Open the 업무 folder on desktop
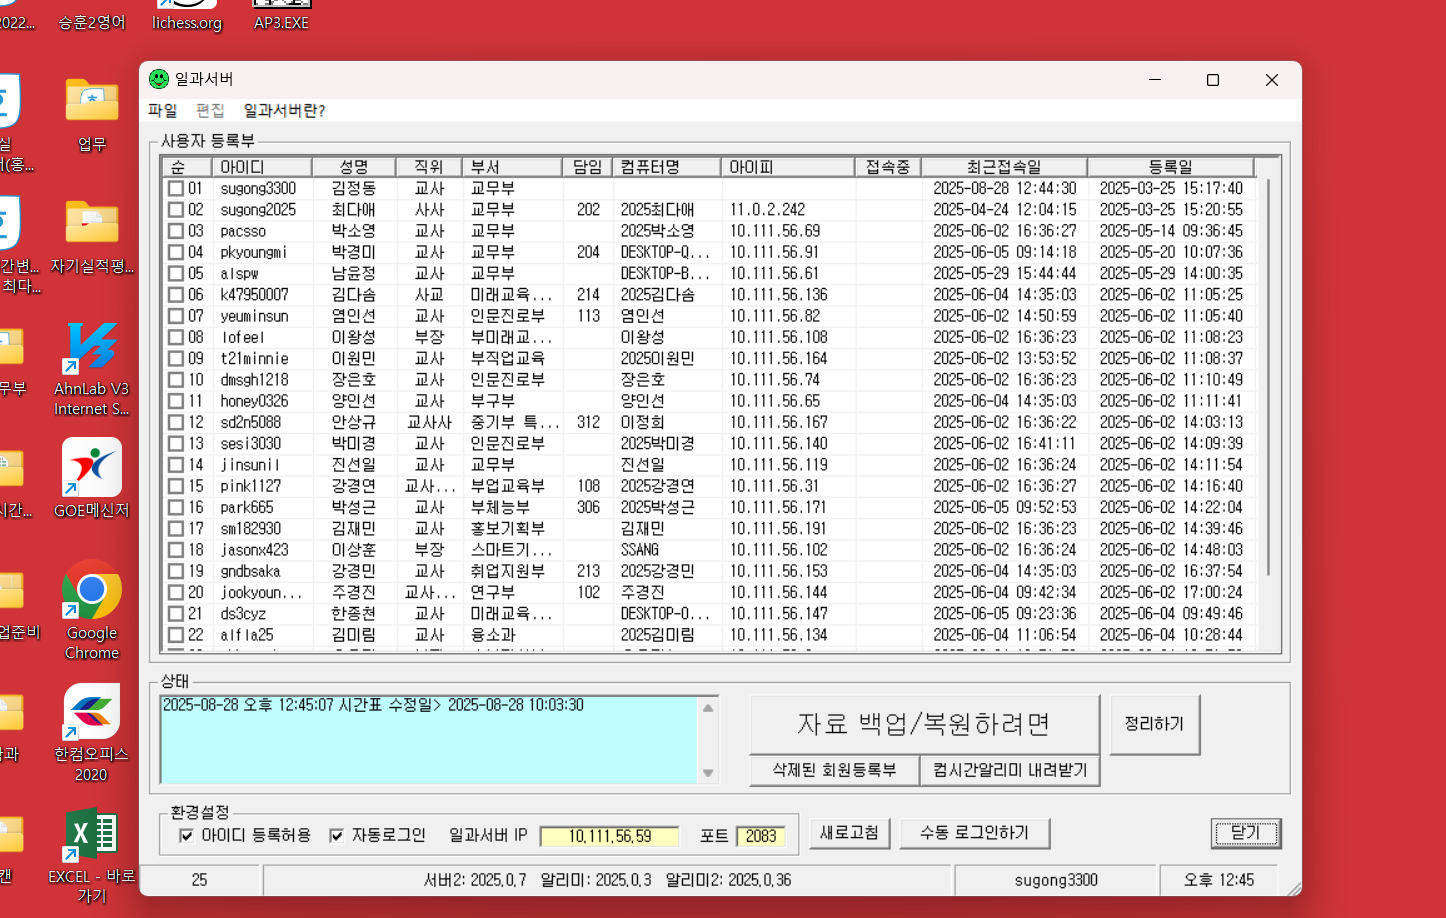This screenshot has height=918, width=1446. click(x=92, y=115)
